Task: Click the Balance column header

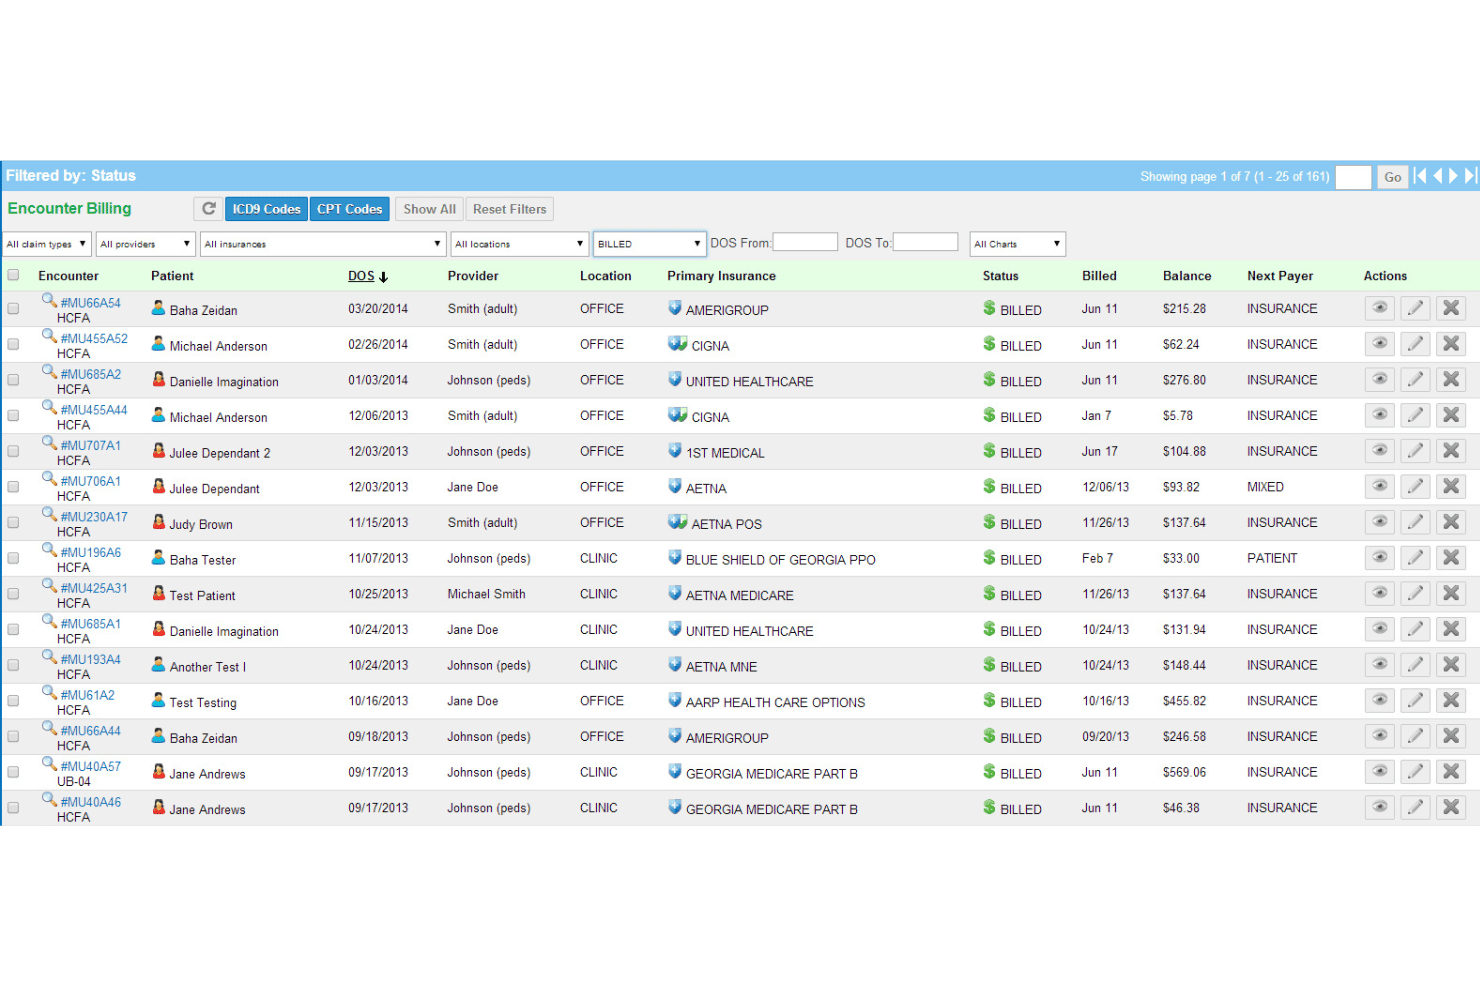Action: coord(1187,276)
